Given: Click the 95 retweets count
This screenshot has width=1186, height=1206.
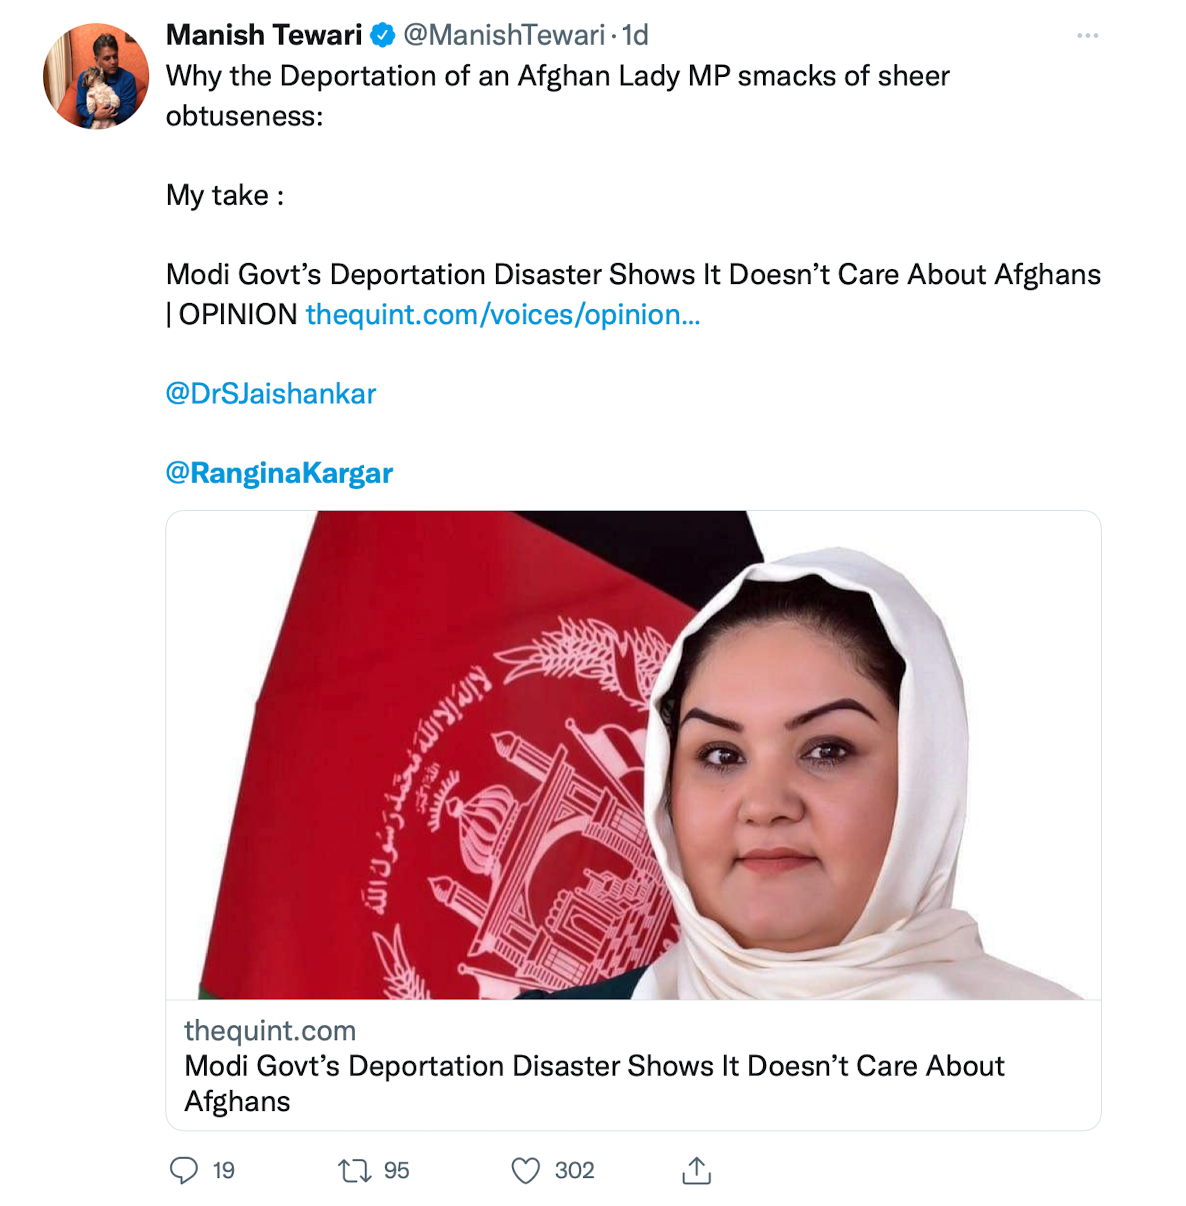Looking at the screenshot, I should (x=397, y=1170).
